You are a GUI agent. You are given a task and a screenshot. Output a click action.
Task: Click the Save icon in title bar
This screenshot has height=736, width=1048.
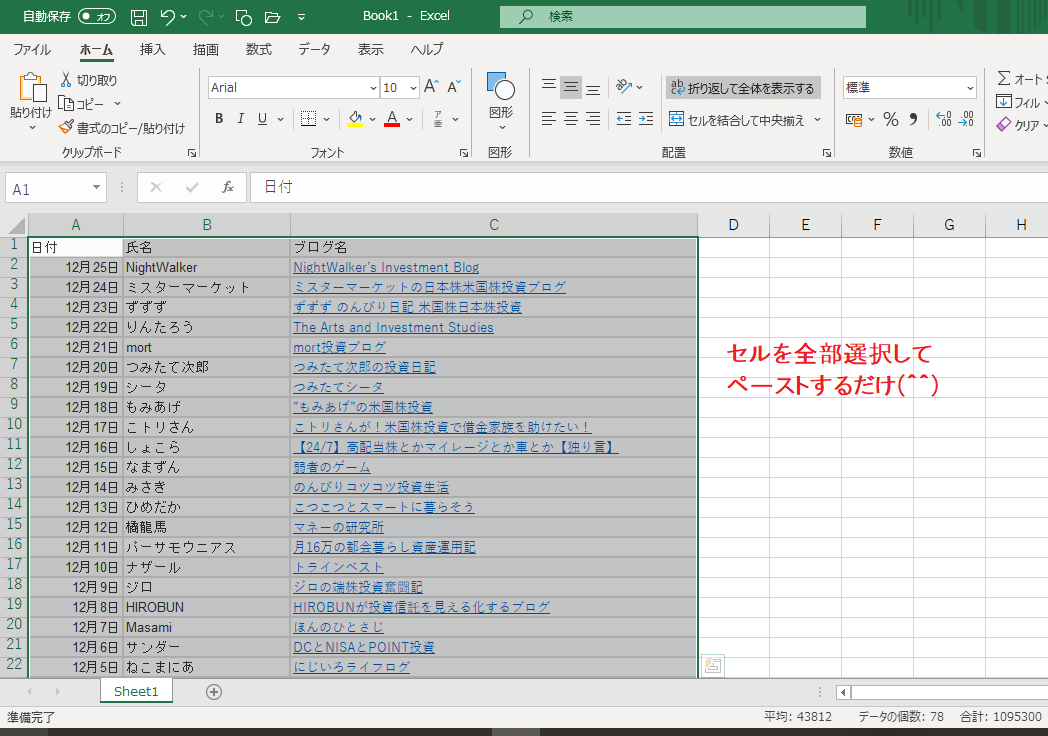[x=138, y=17]
